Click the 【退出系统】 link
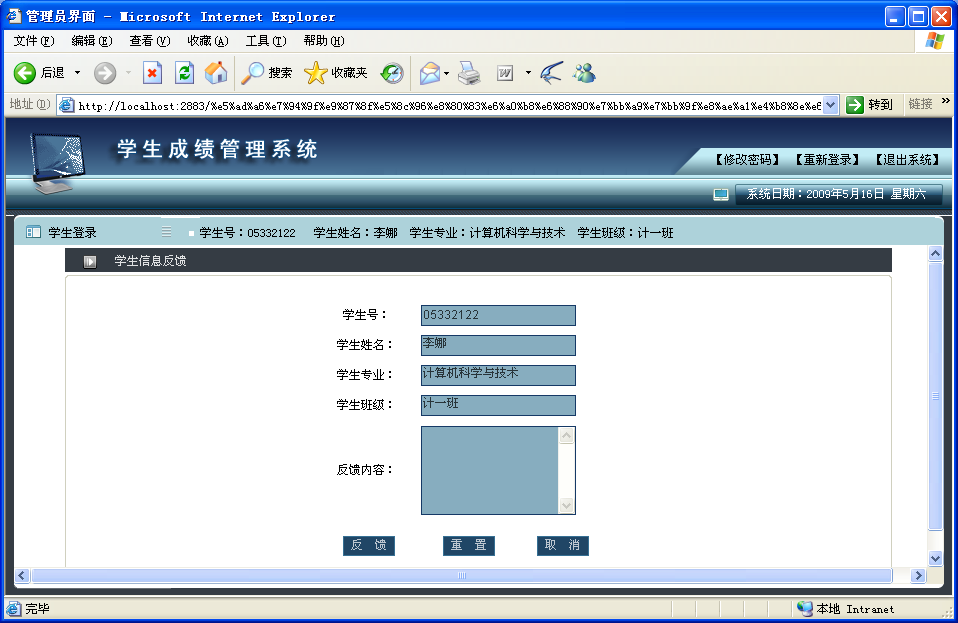958x623 pixels. point(907,160)
